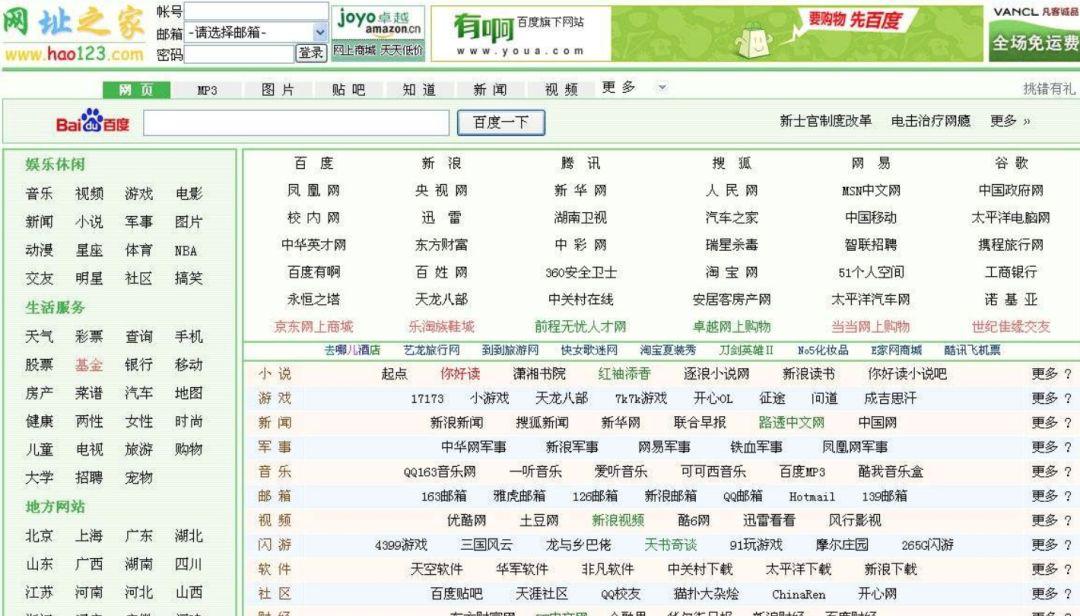Focus the 密码 password field

coord(239,53)
